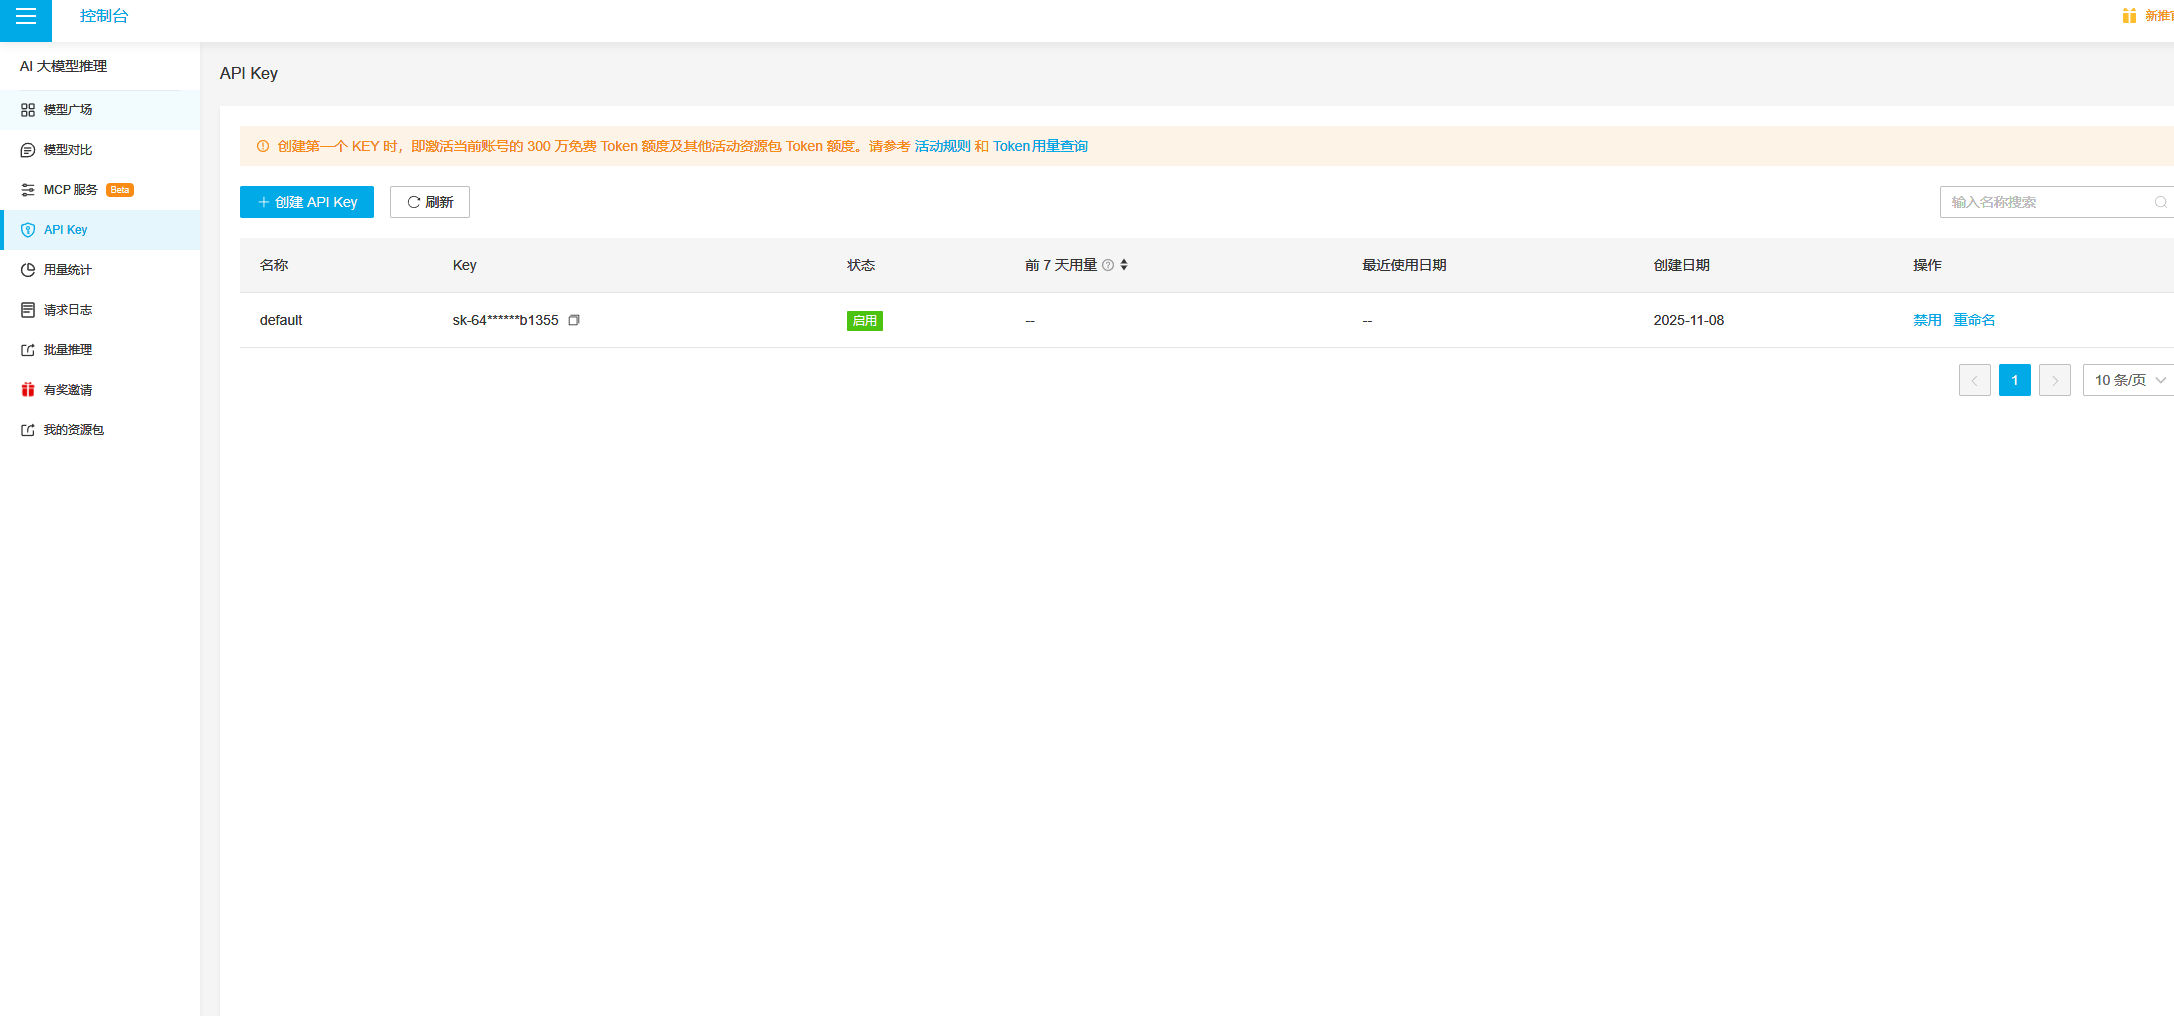Open 批量推理 in the sidebar

[x=100, y=350]
